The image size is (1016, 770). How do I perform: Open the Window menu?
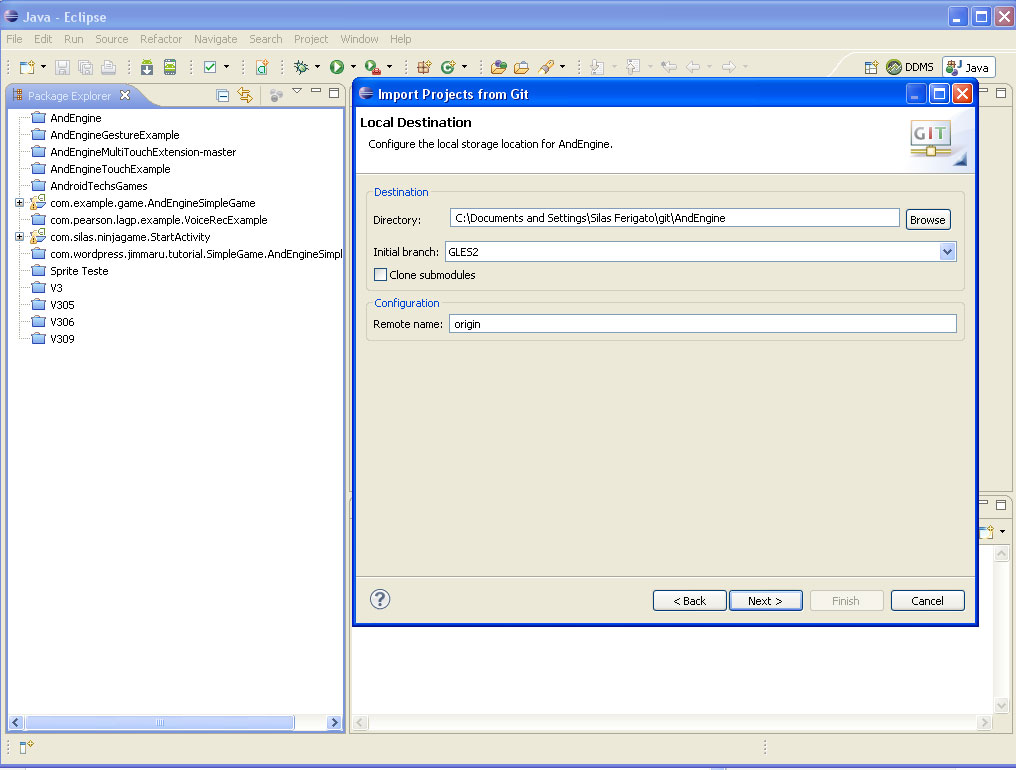(359, 39)
